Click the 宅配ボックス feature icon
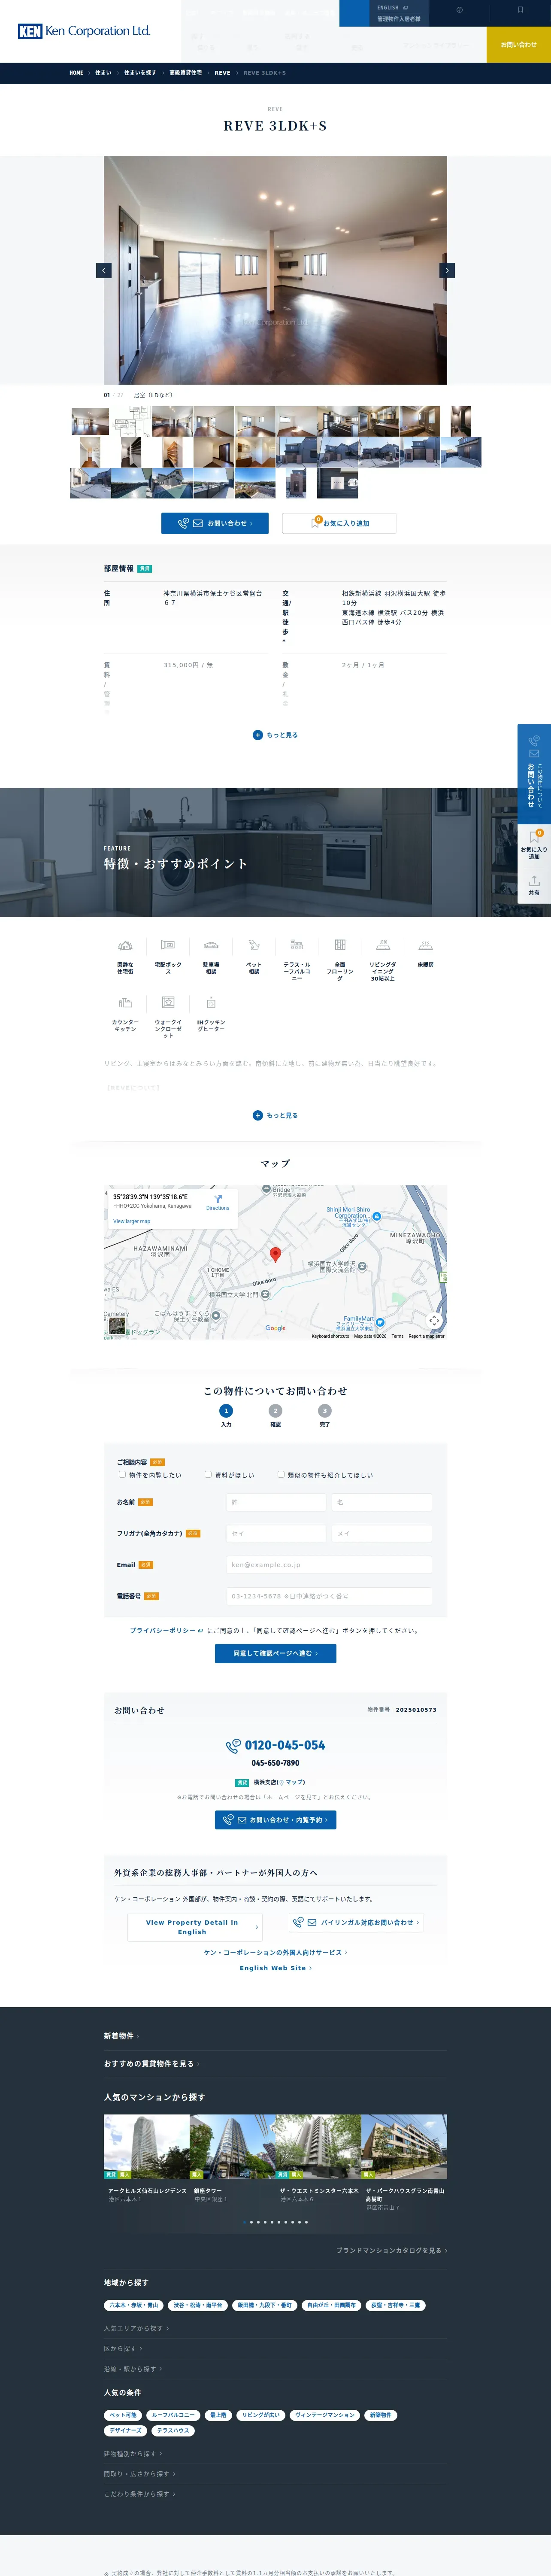 (x=168, y=945)
